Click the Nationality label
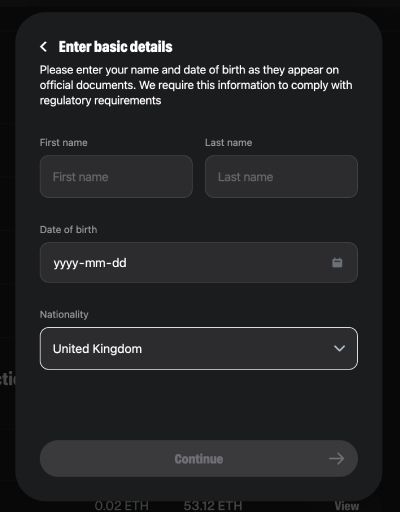This screenshot has height=512, width=400. (x=64, y=314)
